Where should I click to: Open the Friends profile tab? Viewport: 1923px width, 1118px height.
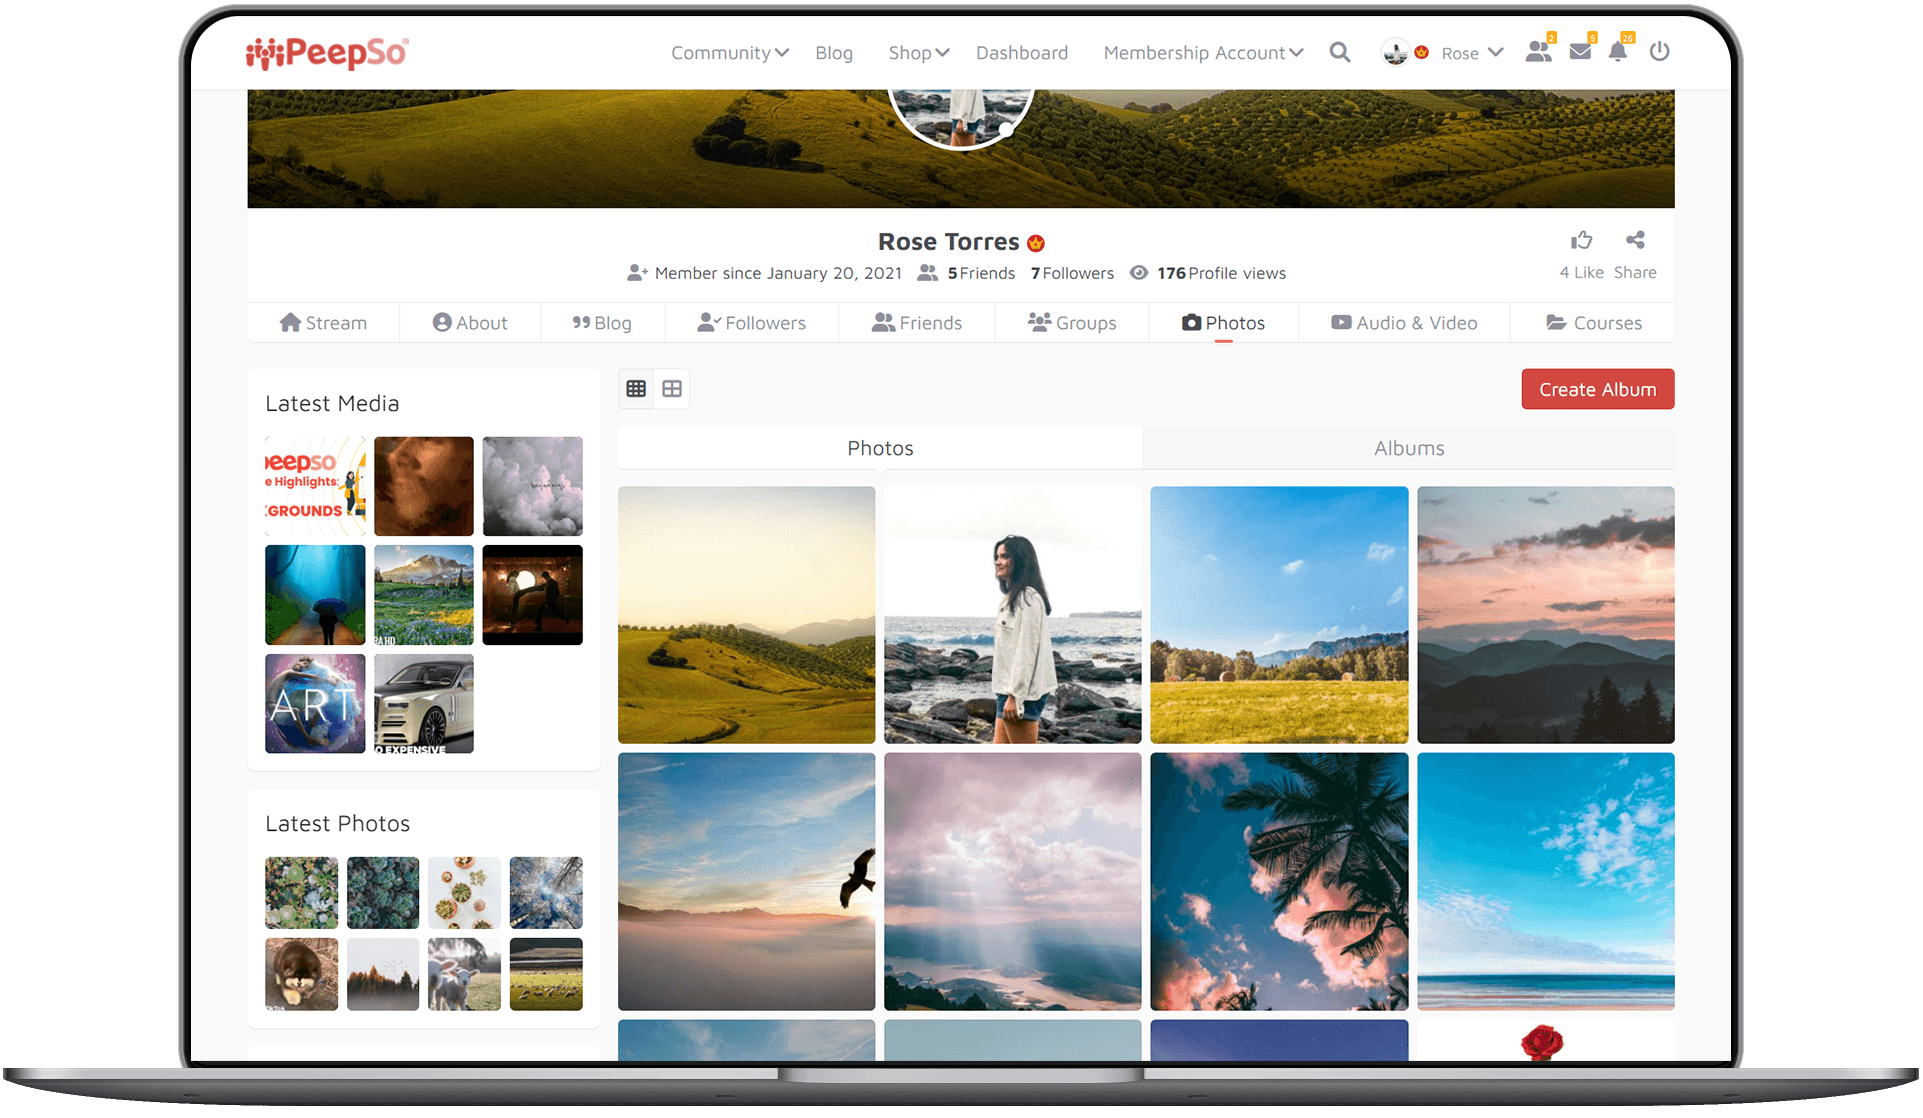point(917,323)
